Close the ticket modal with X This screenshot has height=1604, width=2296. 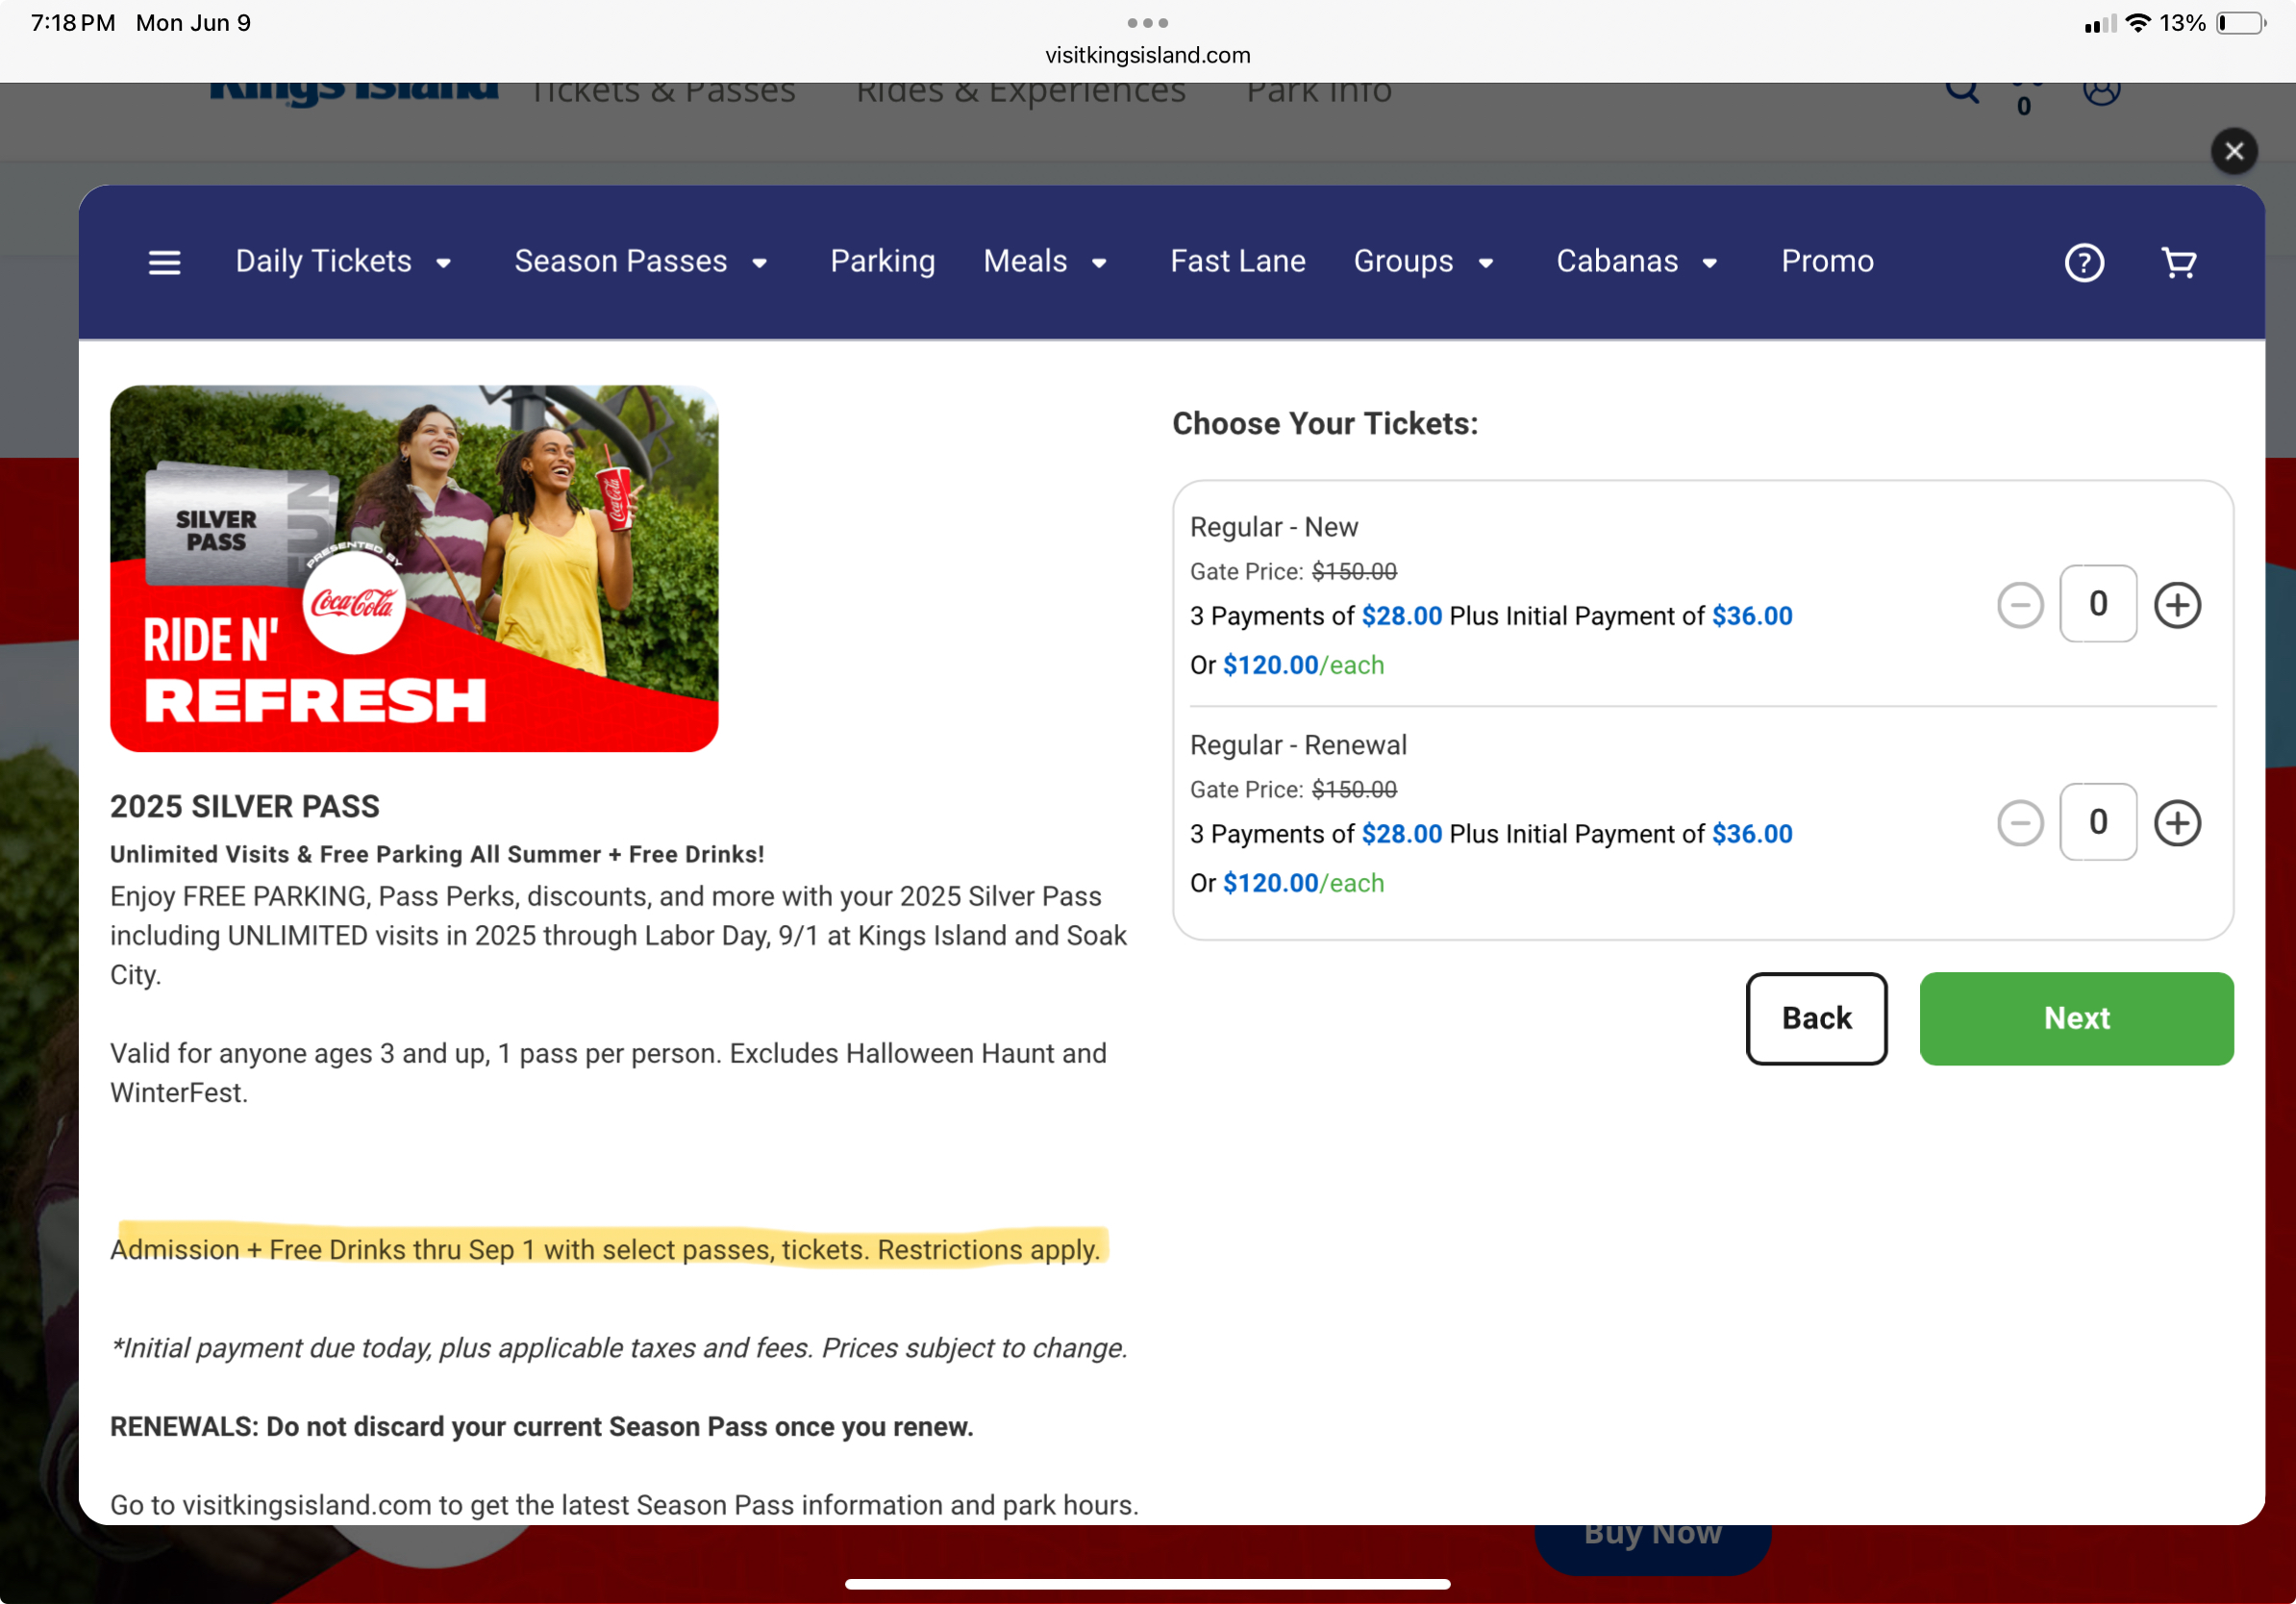coord(2234,151)
